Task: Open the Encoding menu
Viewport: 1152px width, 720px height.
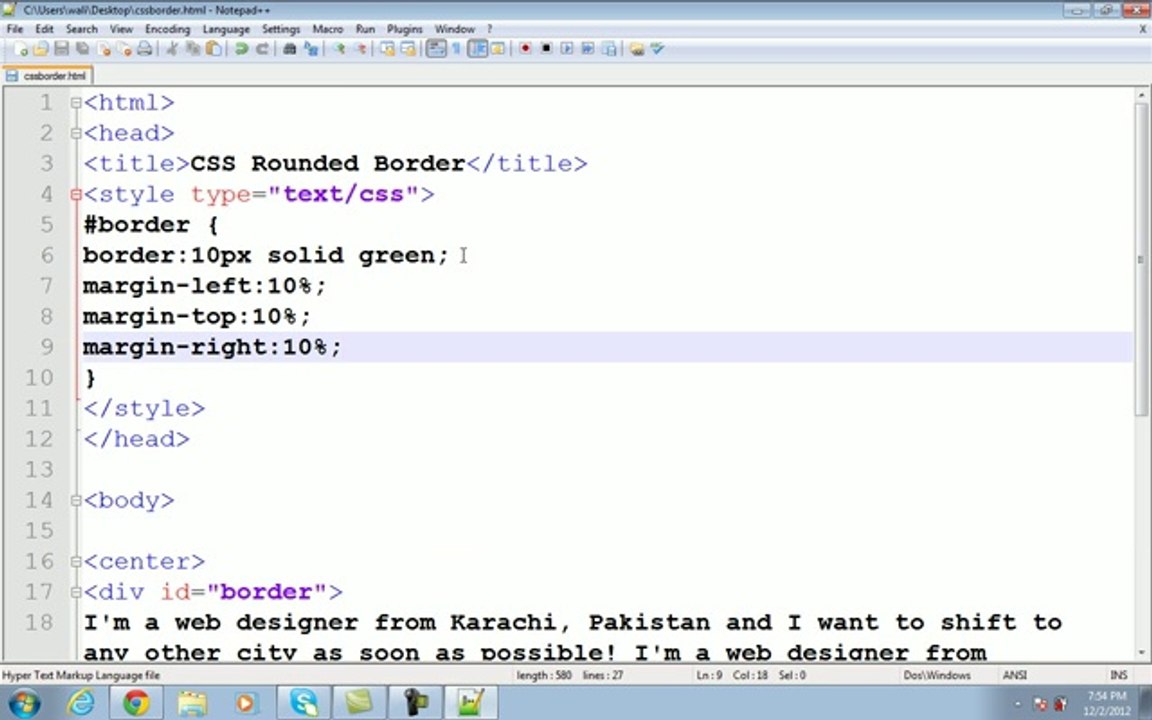Action: (168, 29)
